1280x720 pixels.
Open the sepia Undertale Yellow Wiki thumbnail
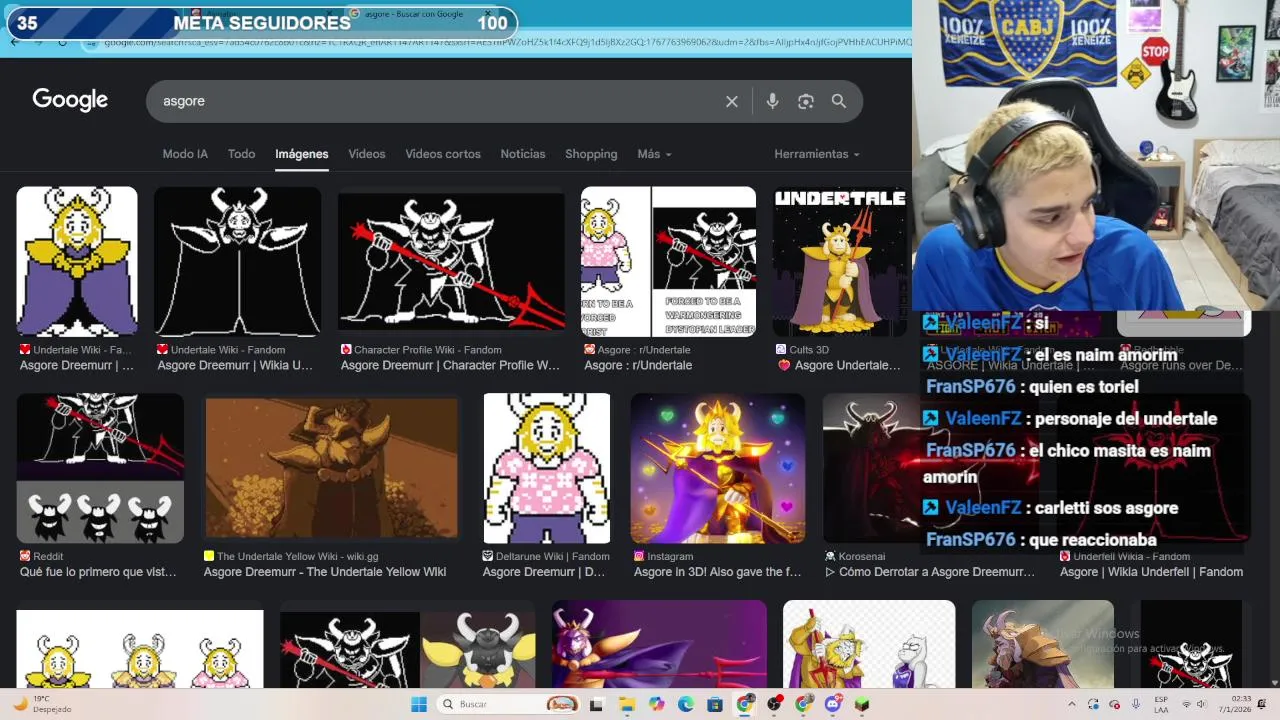tap(332, 468)
